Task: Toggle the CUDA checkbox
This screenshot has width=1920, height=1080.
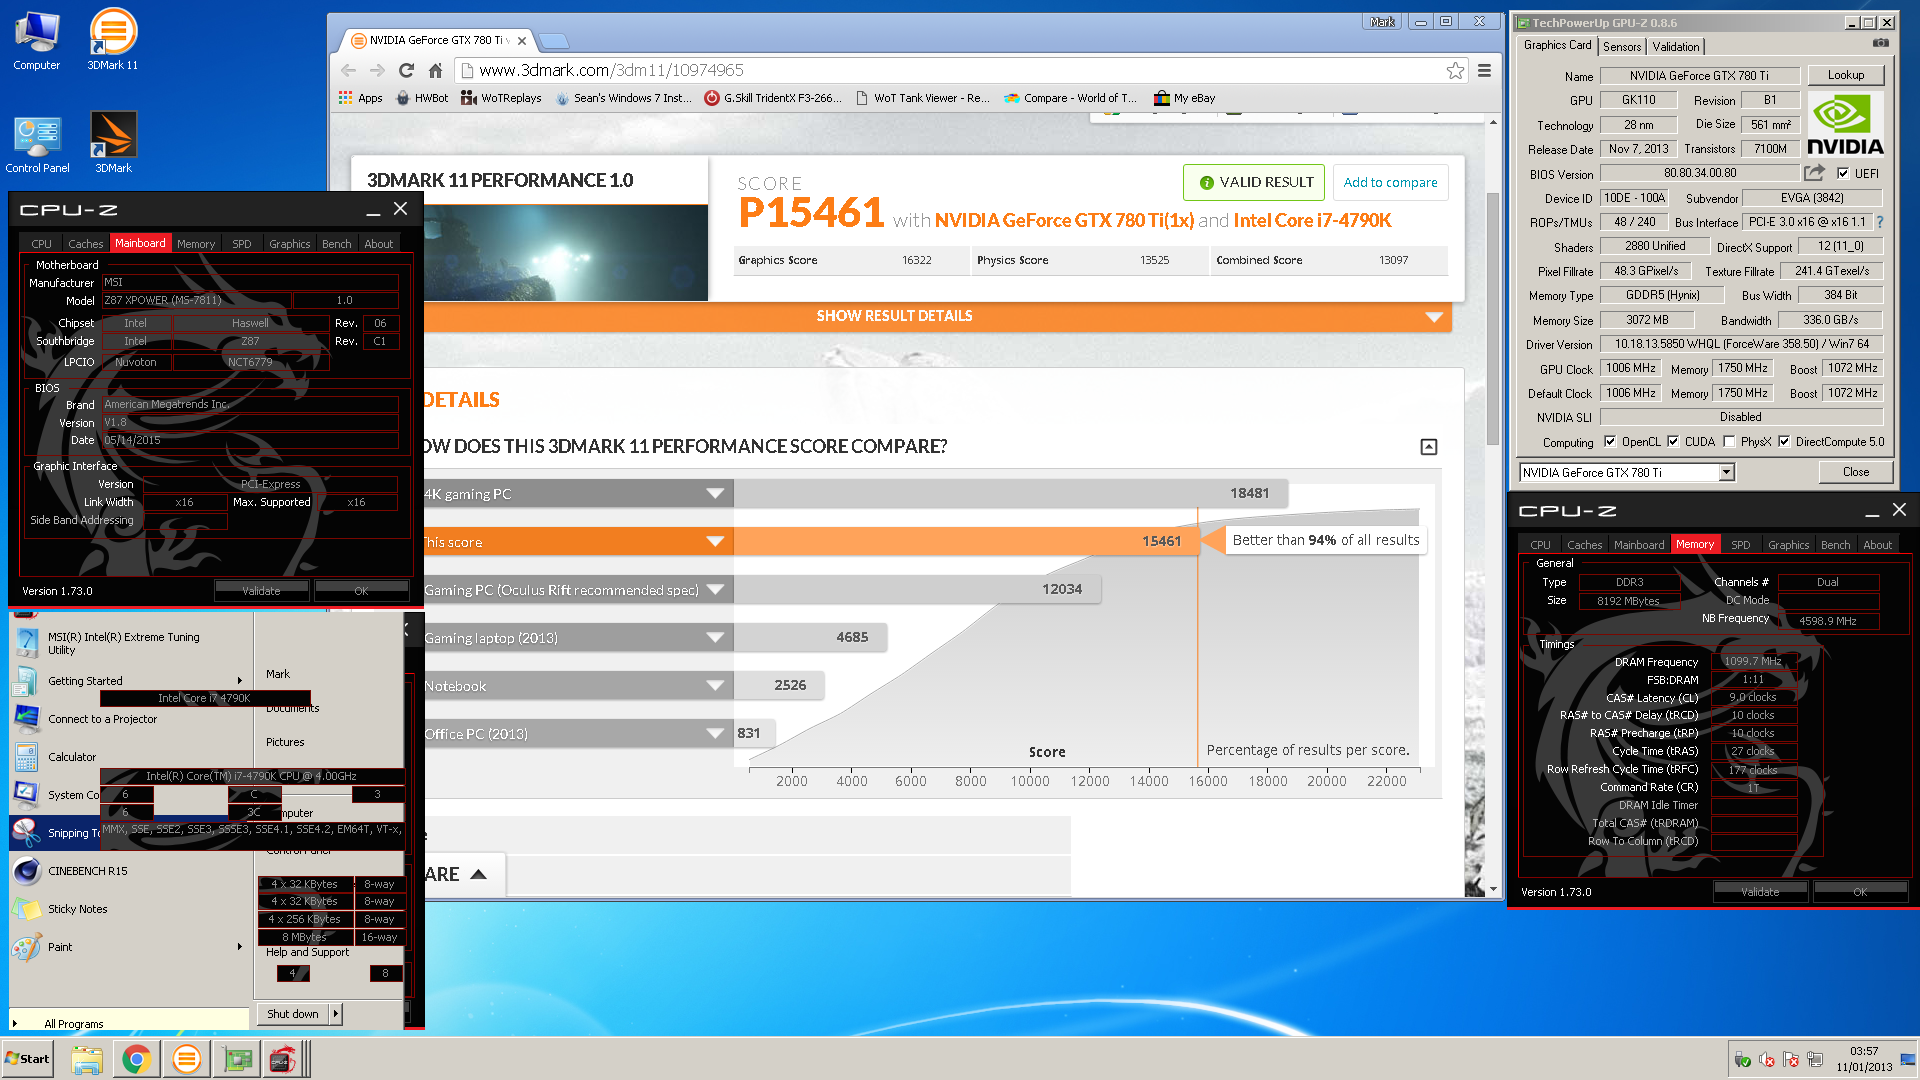Action: click(1672, 441)
